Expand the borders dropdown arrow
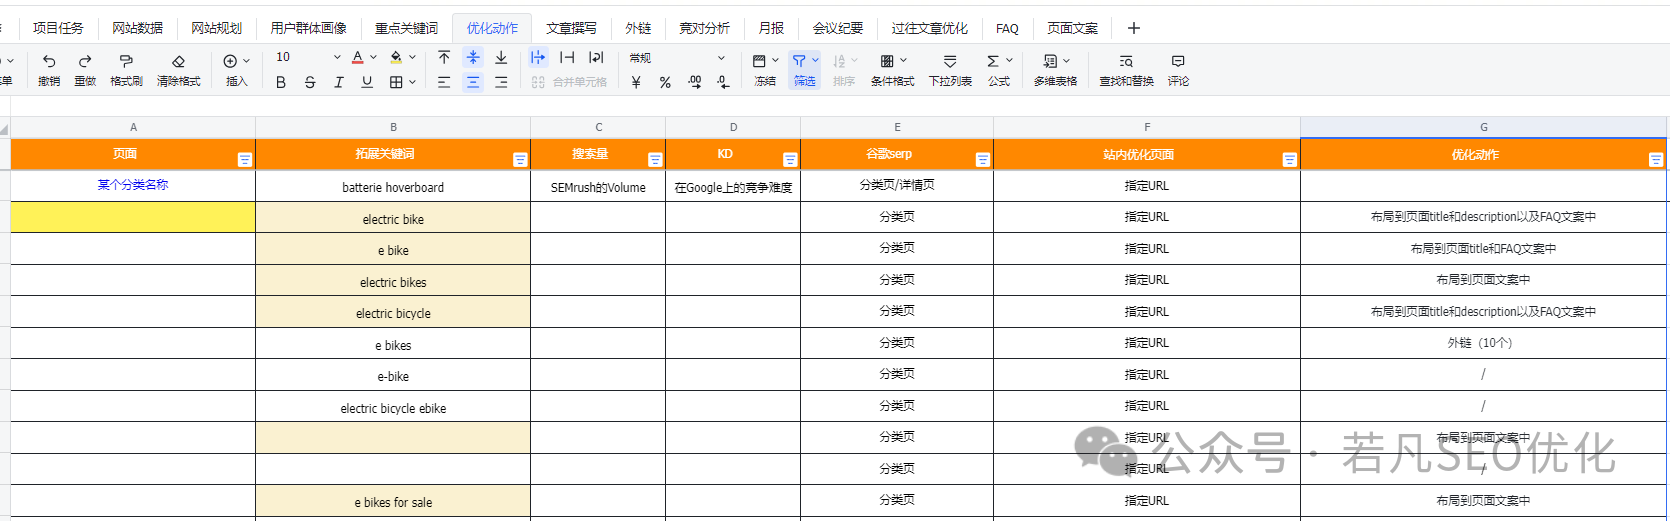Image resolution: width=1670 pixels, height=521 pixels. (x=411, y=82)
